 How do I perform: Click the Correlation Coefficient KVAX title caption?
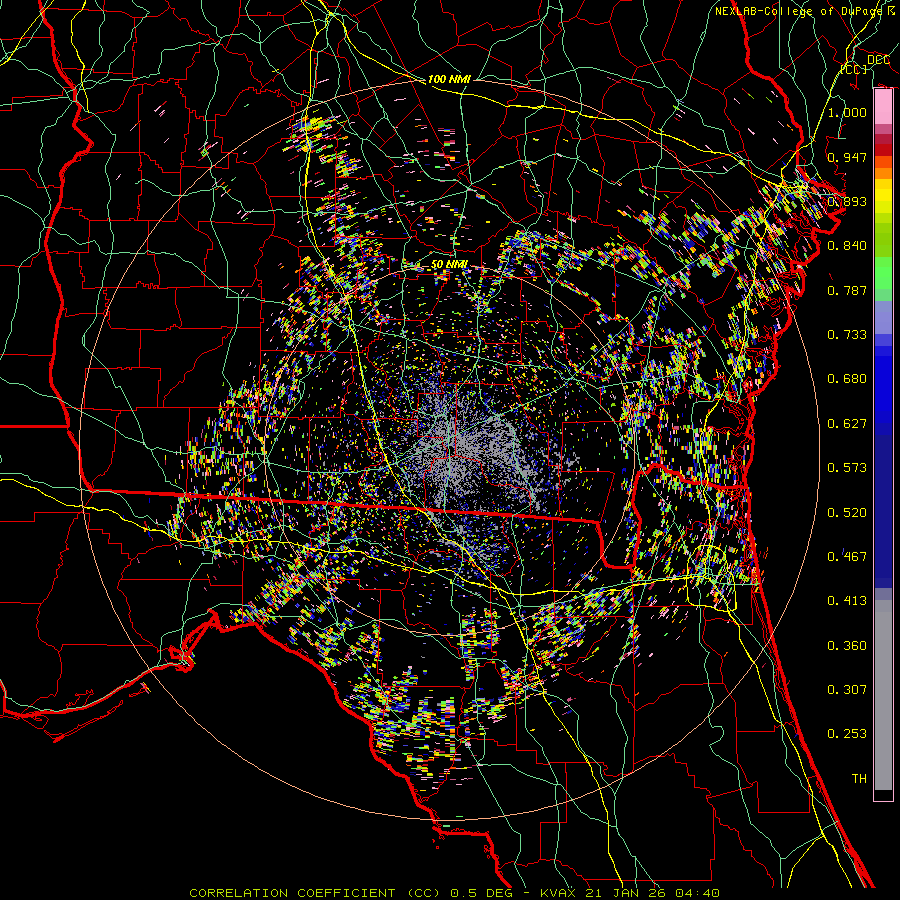pyautogui.click(x=455, y=893)
